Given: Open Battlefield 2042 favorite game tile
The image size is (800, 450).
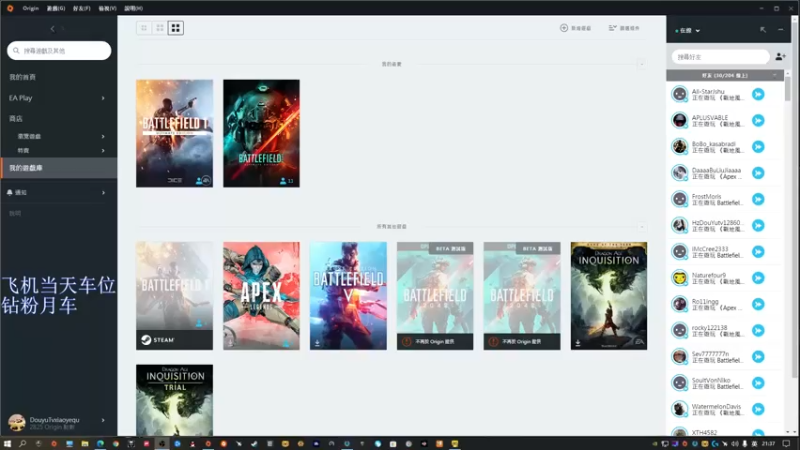Looking at the screenshot, I should click(261, 133).
